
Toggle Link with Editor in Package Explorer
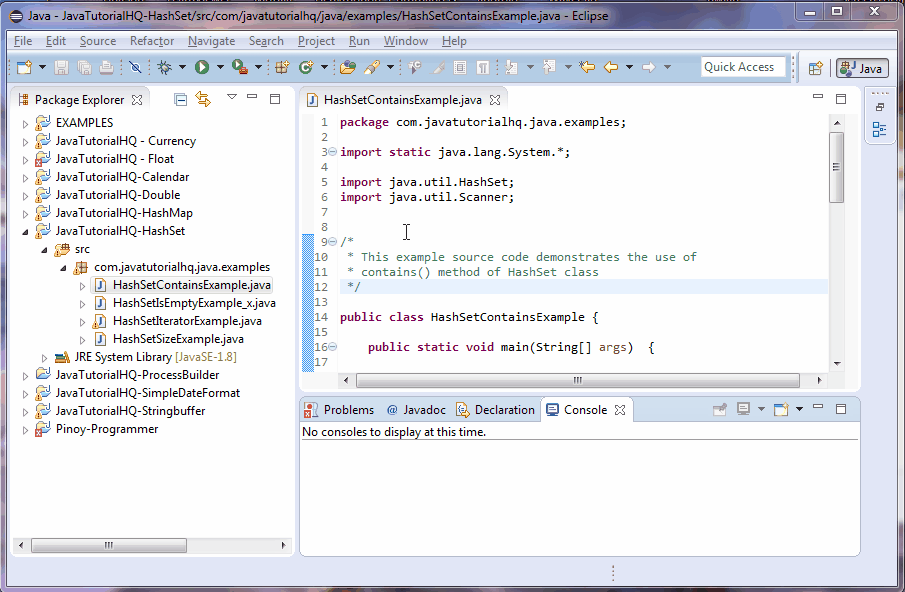click(x=203, y=98)
